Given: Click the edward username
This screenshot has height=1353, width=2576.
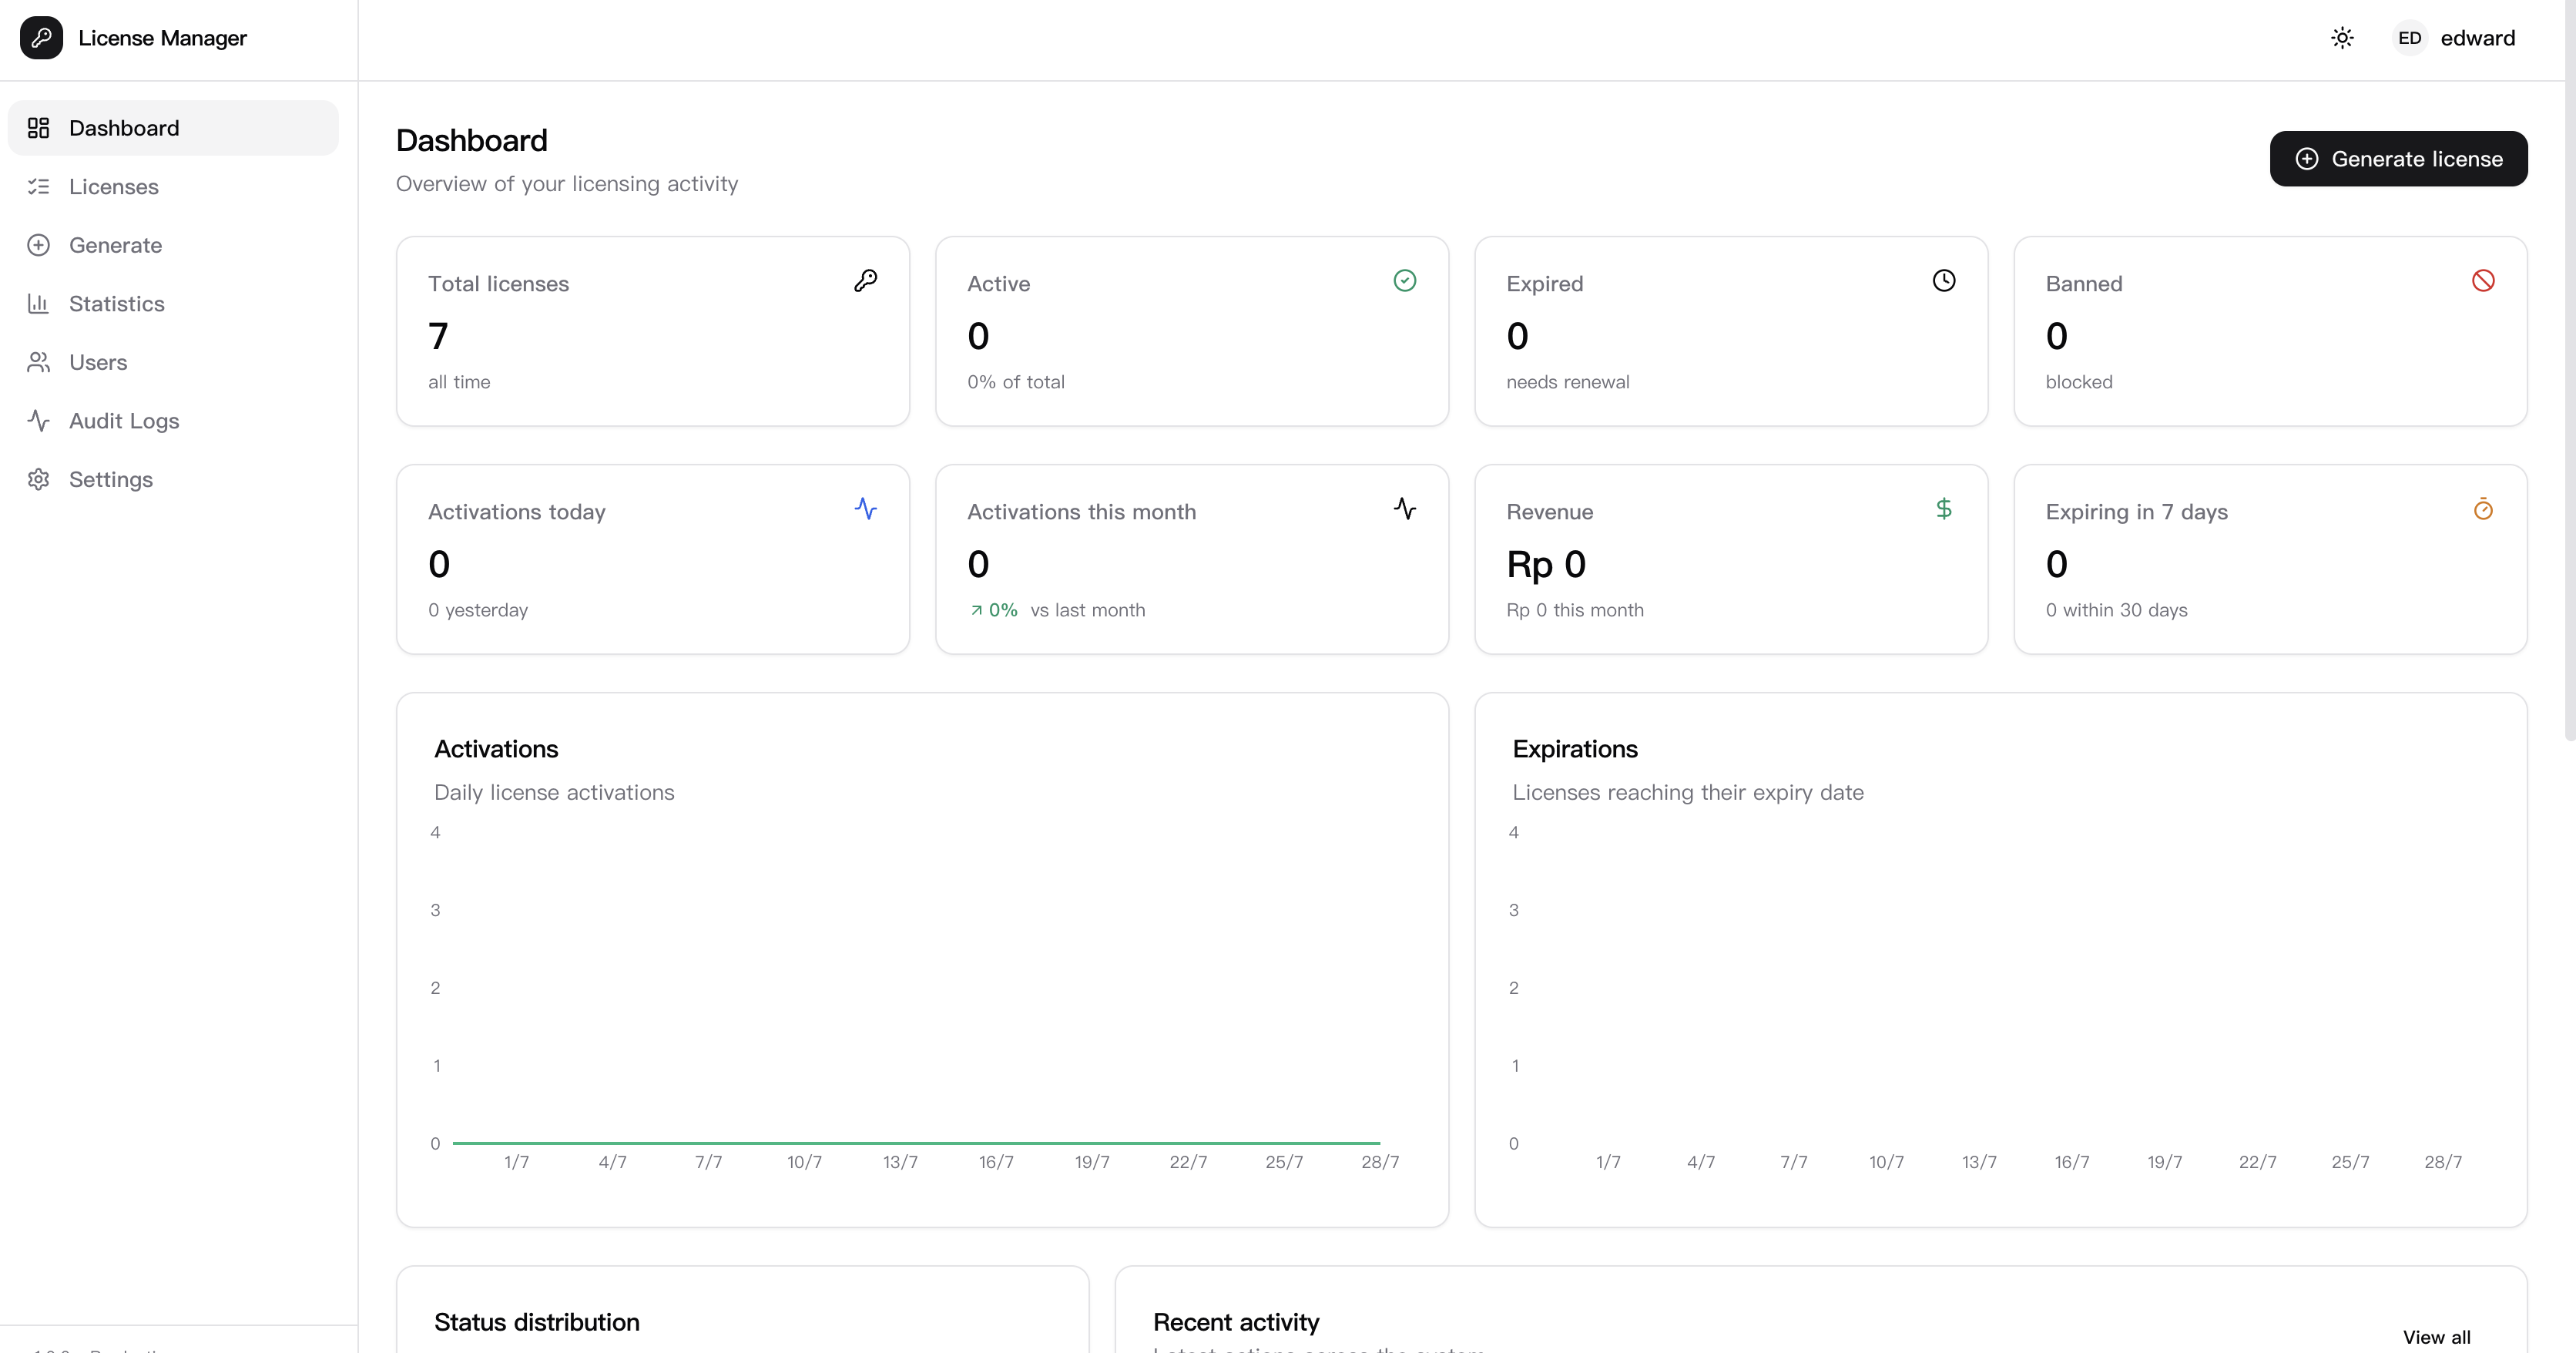Looking at the screenshot, I should click(2477, 38).
